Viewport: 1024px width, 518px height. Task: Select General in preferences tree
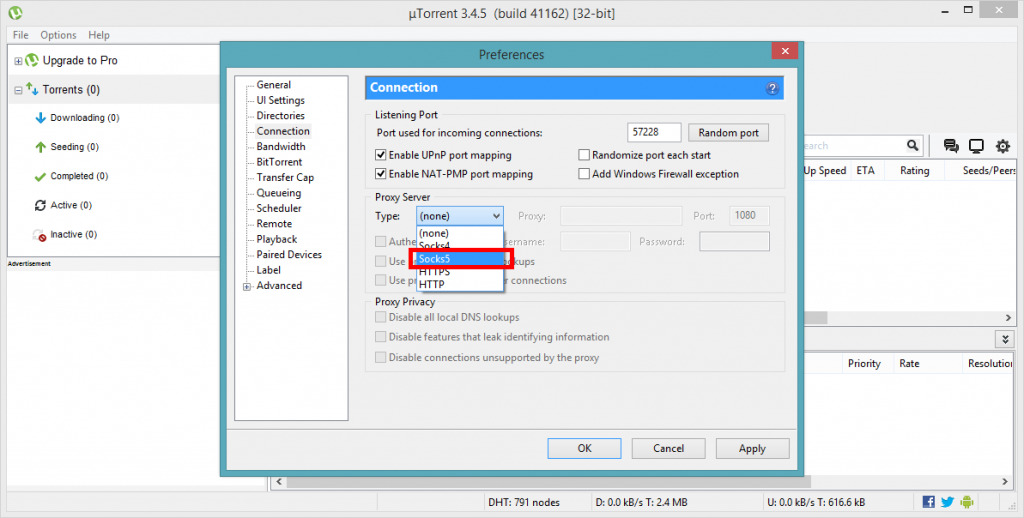pos(274,84)
